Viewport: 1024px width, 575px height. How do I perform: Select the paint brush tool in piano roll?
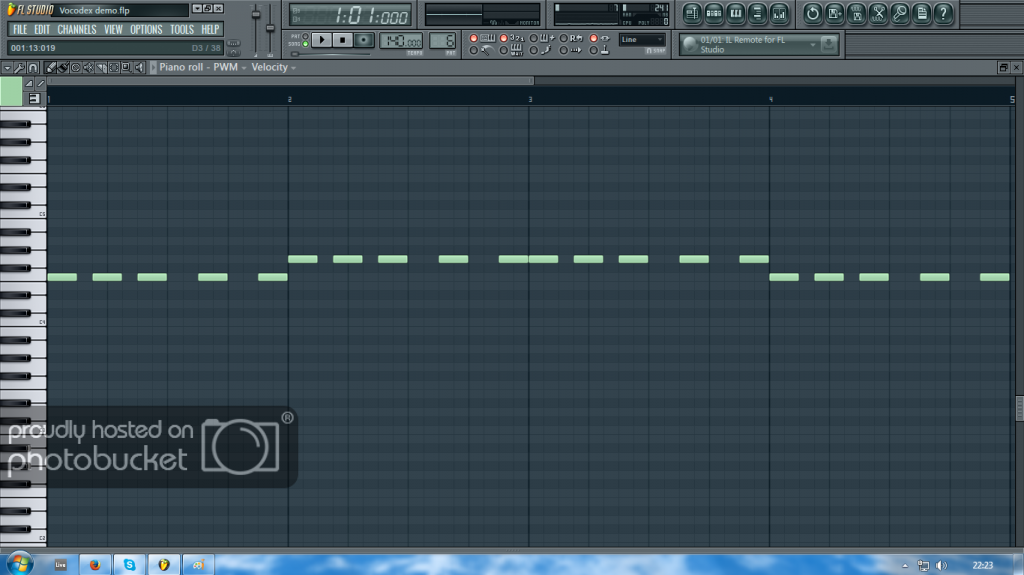pos(63,67)
